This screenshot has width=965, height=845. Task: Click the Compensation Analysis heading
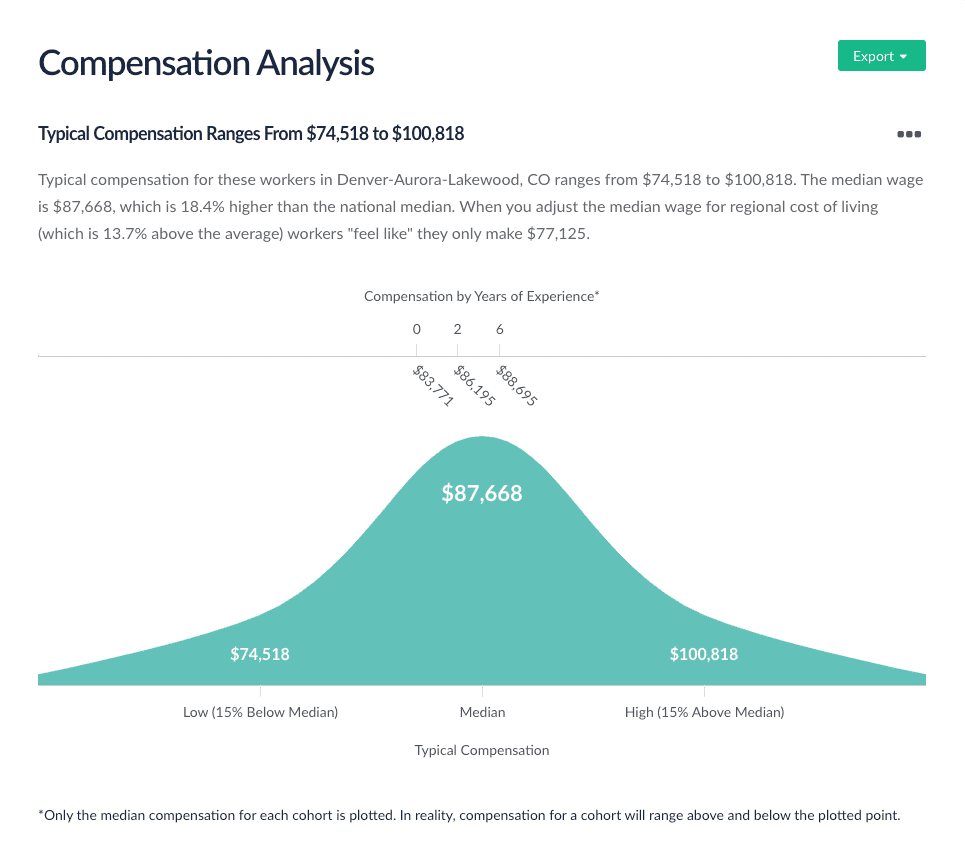click(206, 63)
